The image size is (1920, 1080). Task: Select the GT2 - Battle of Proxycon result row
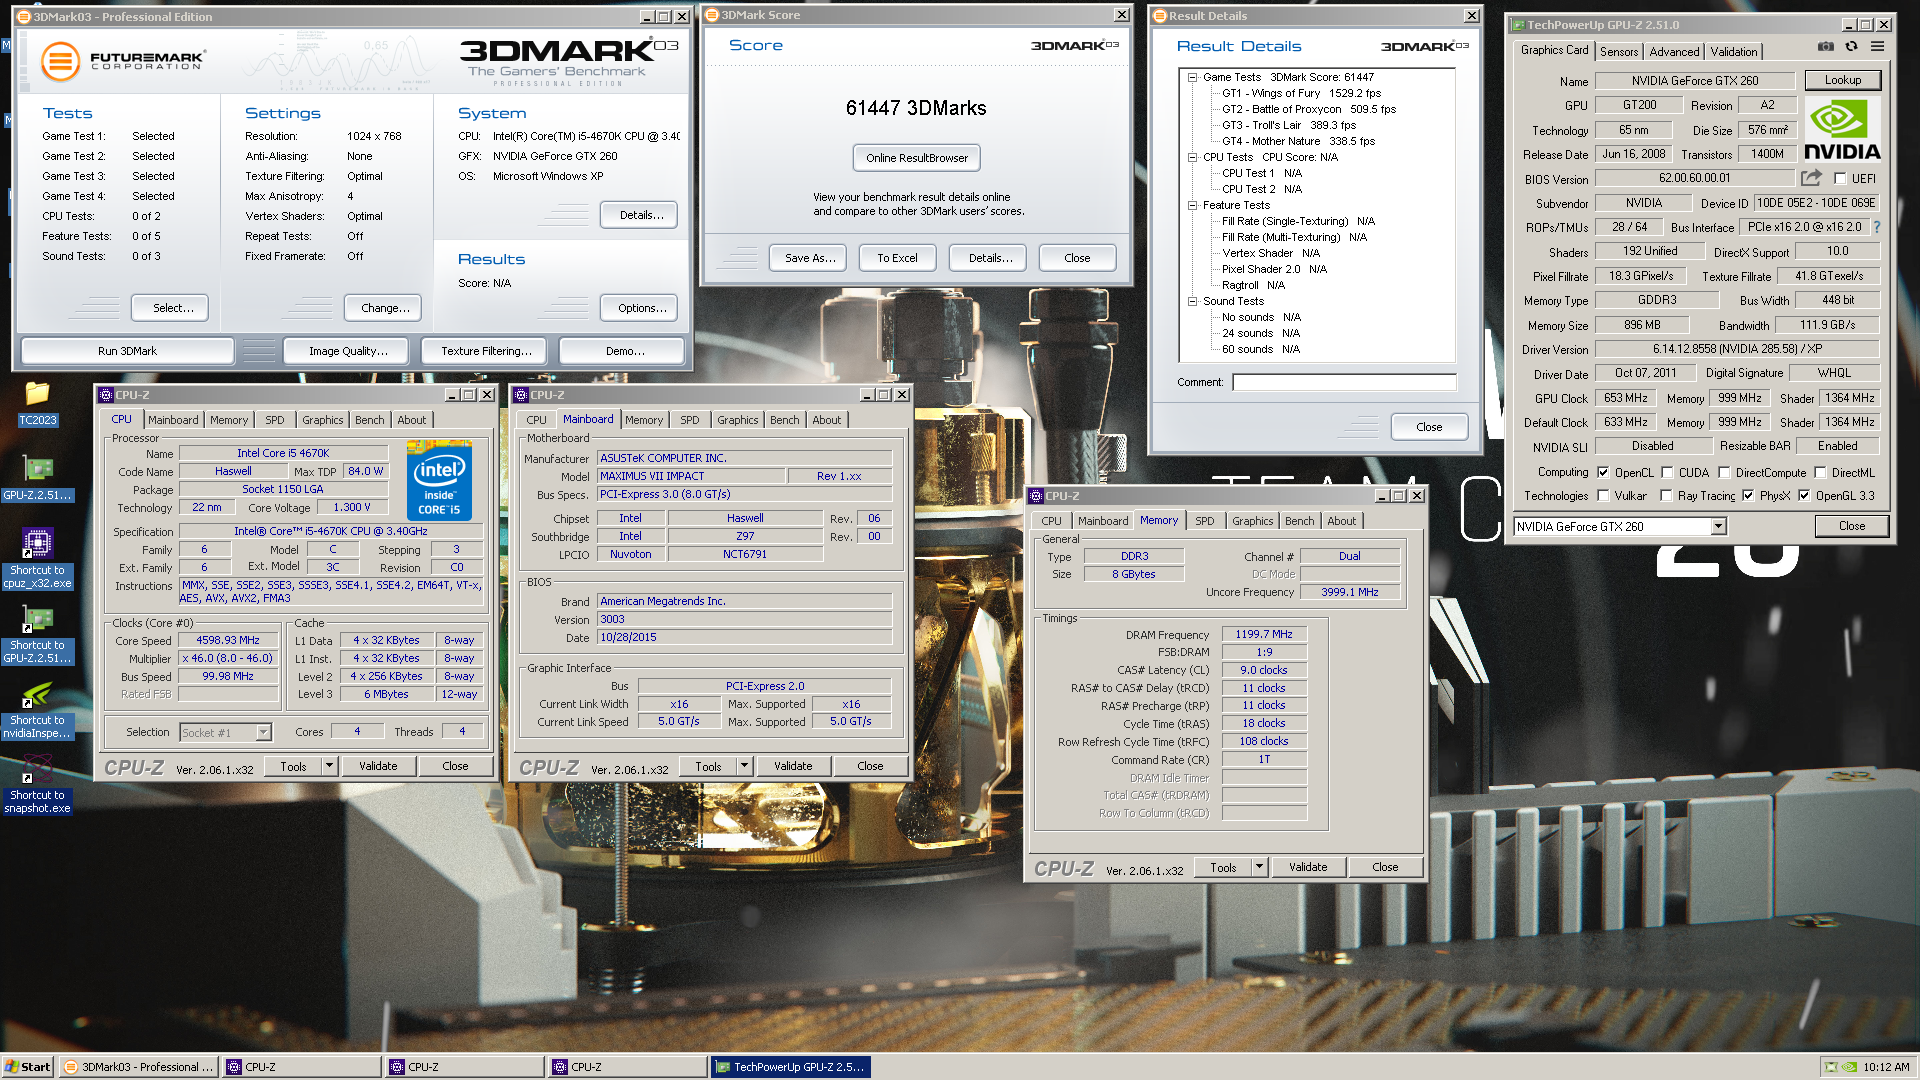tap(1308, 109)
